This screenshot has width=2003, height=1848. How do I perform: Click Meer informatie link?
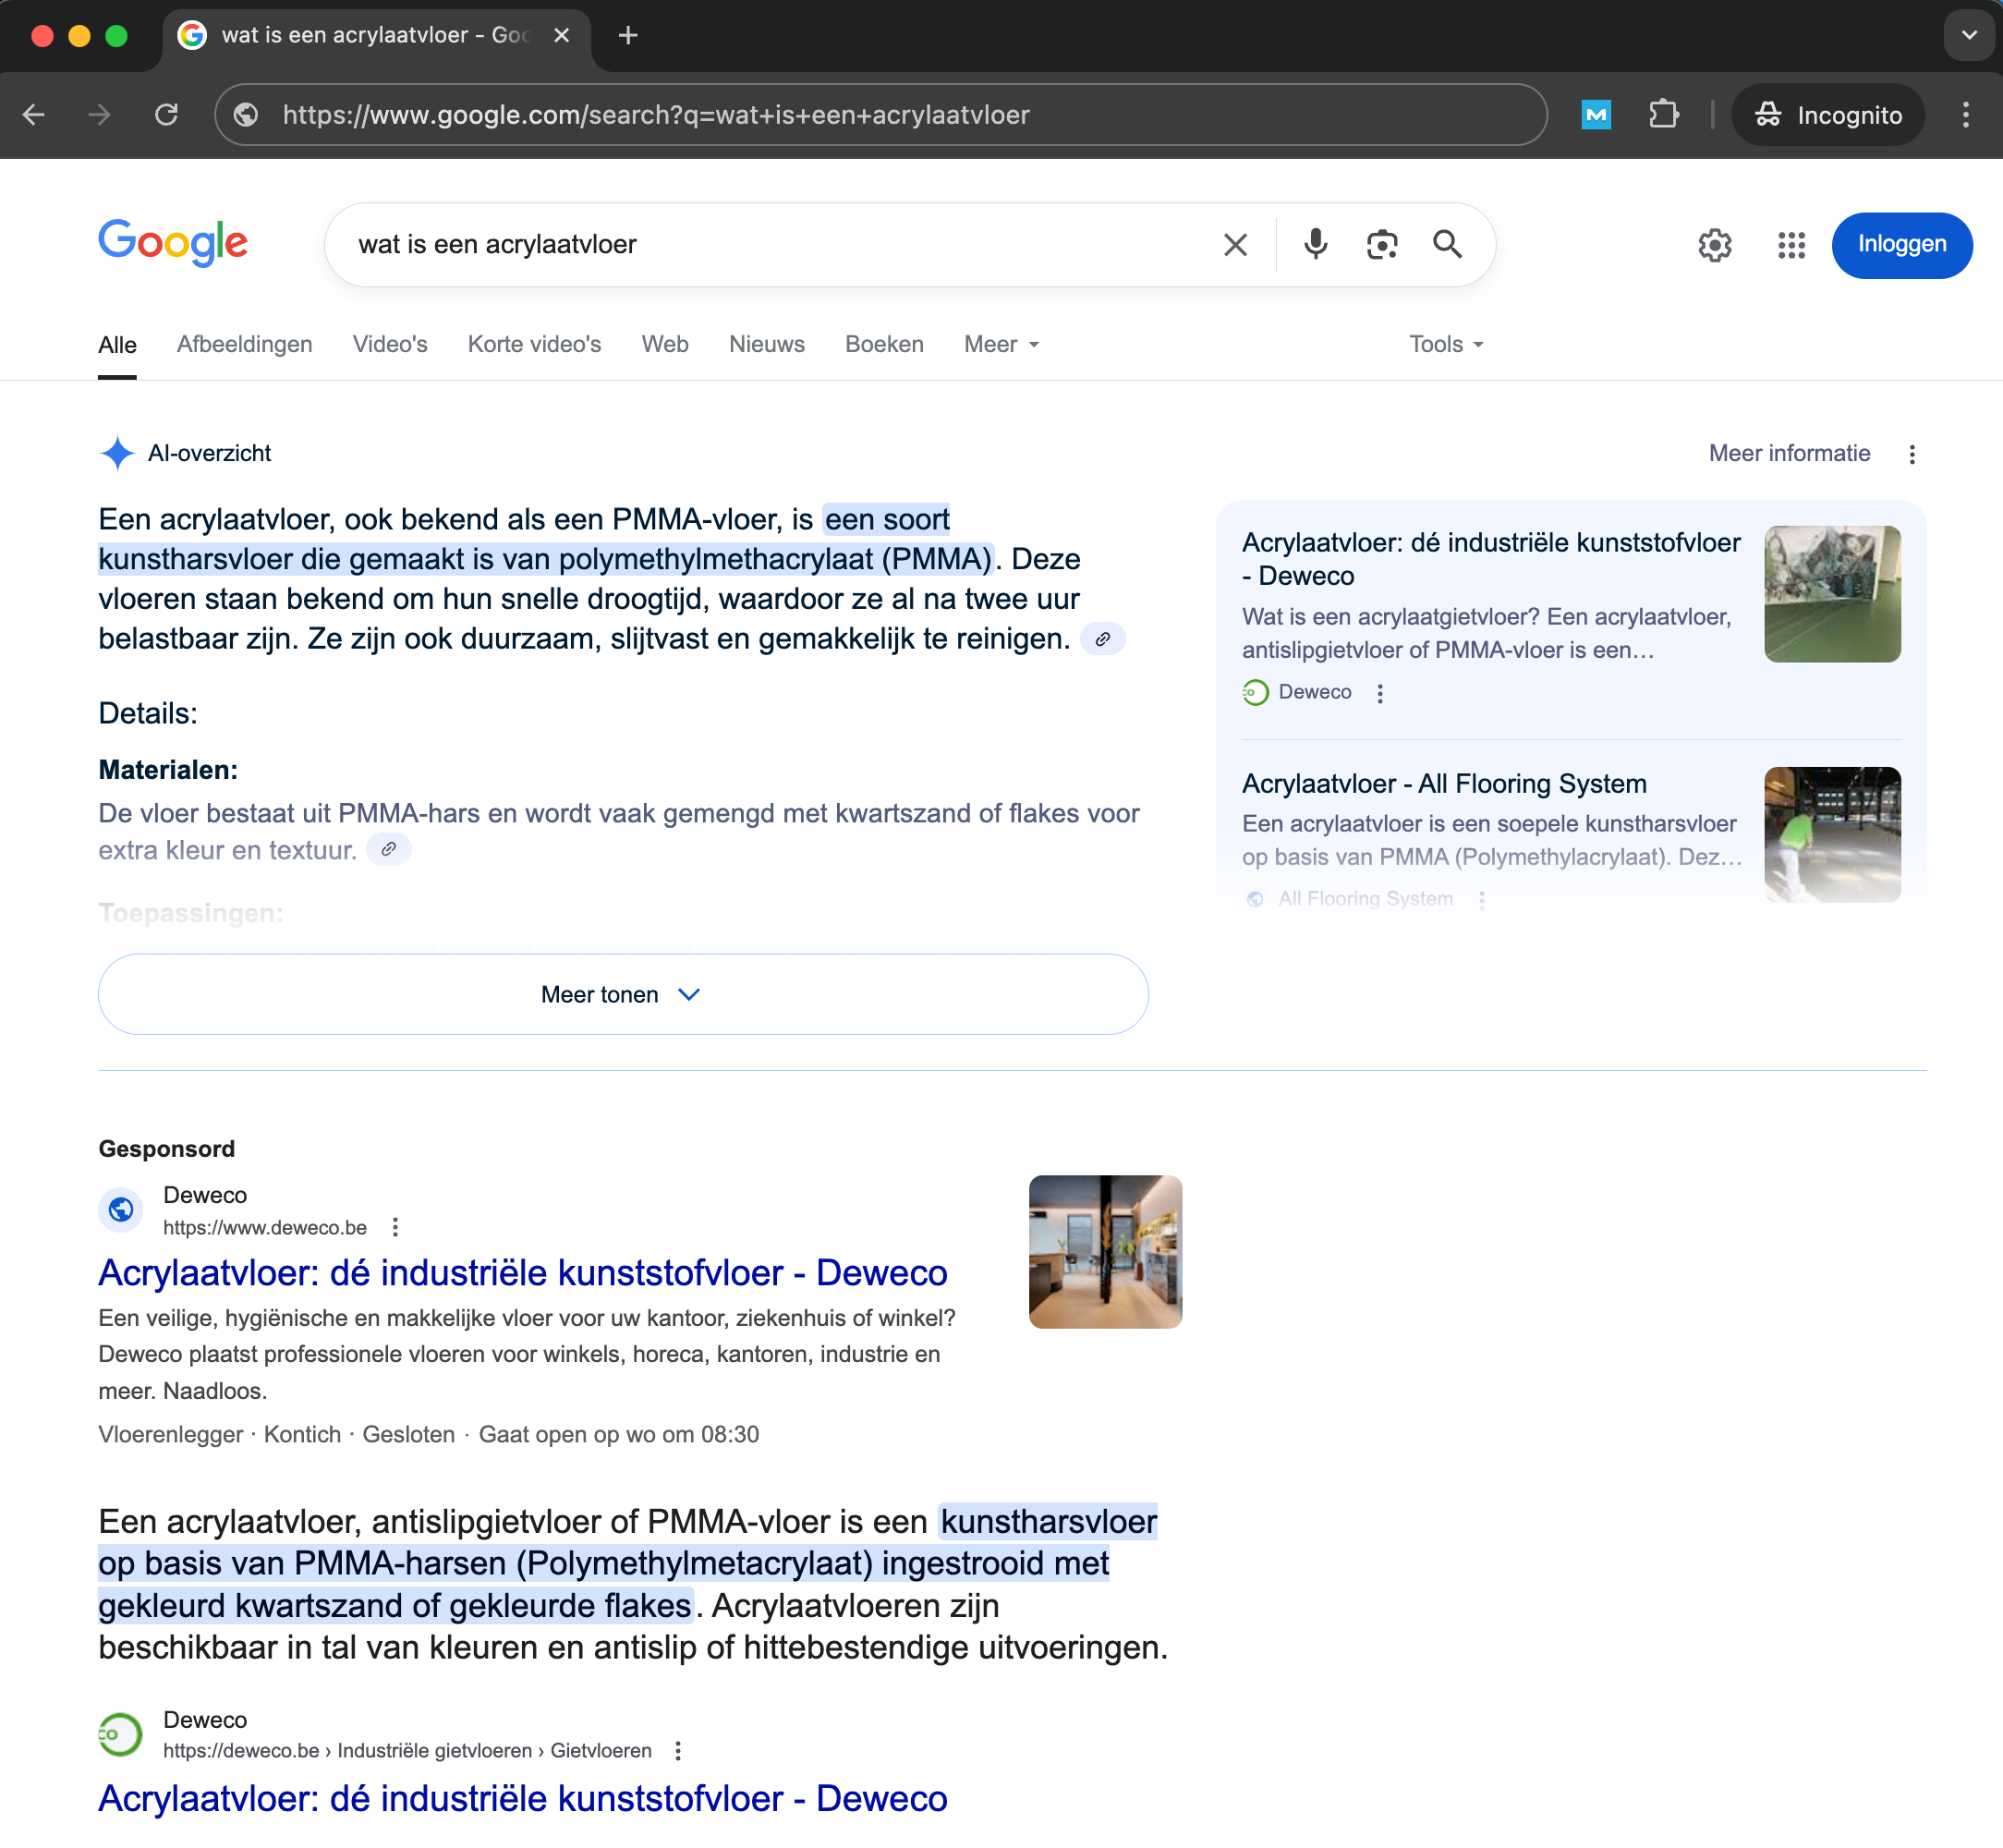(1788, 454)
